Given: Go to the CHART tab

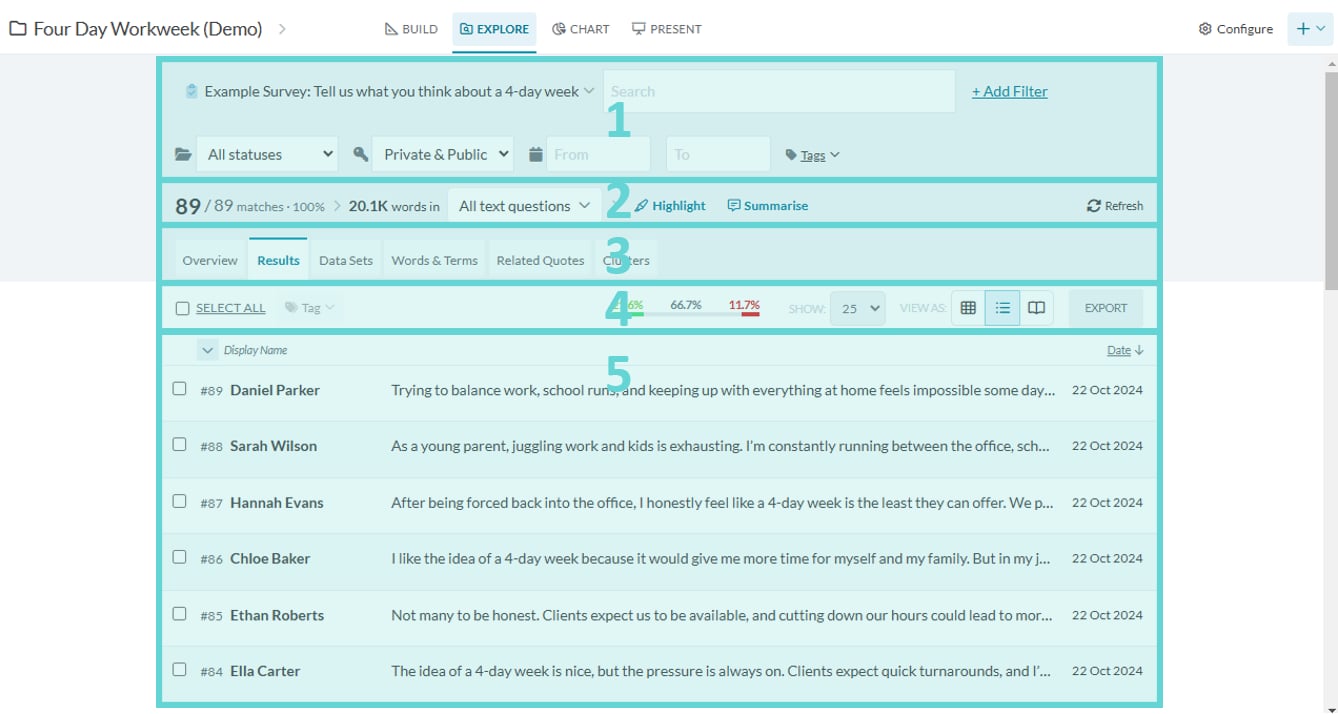Looking at the screenshot, I should click(x=581, y=29).
